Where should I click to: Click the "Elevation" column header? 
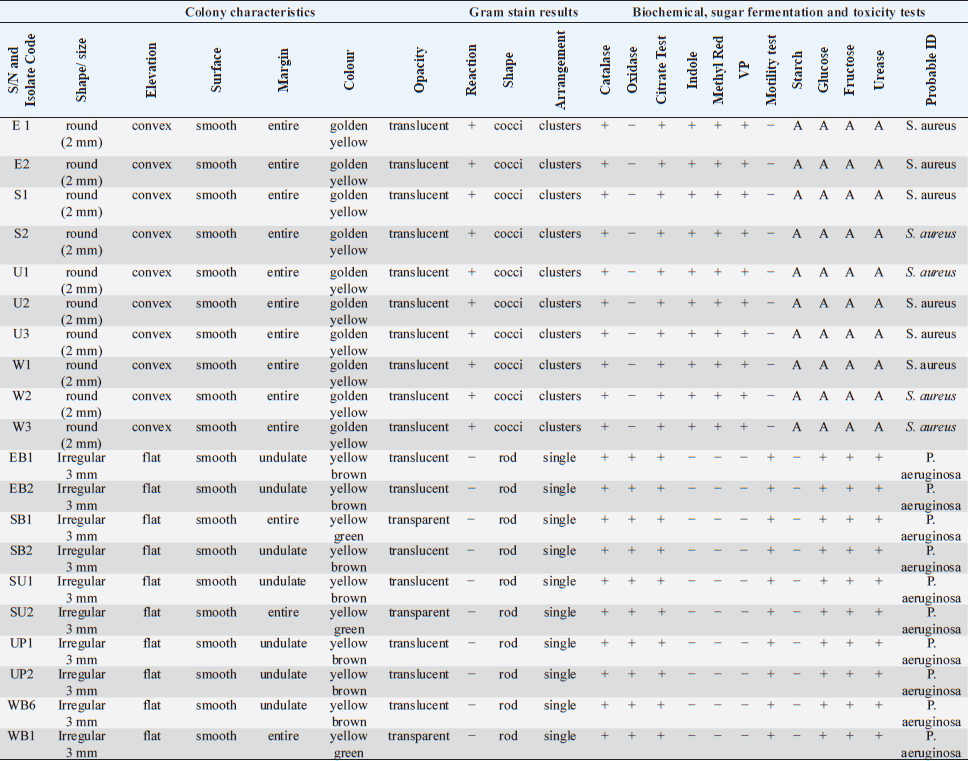click(151, 70)
